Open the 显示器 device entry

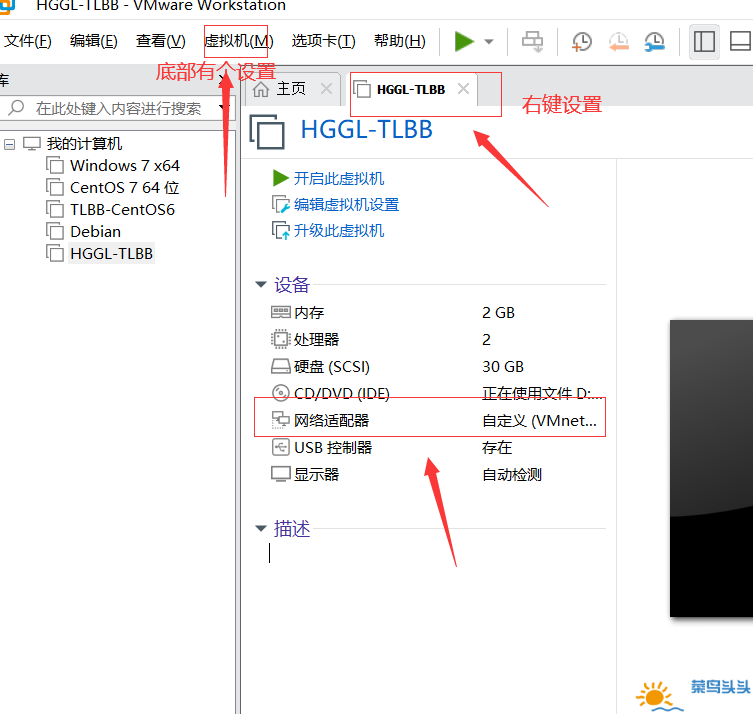pyautogui.click(x=316, y=475)
